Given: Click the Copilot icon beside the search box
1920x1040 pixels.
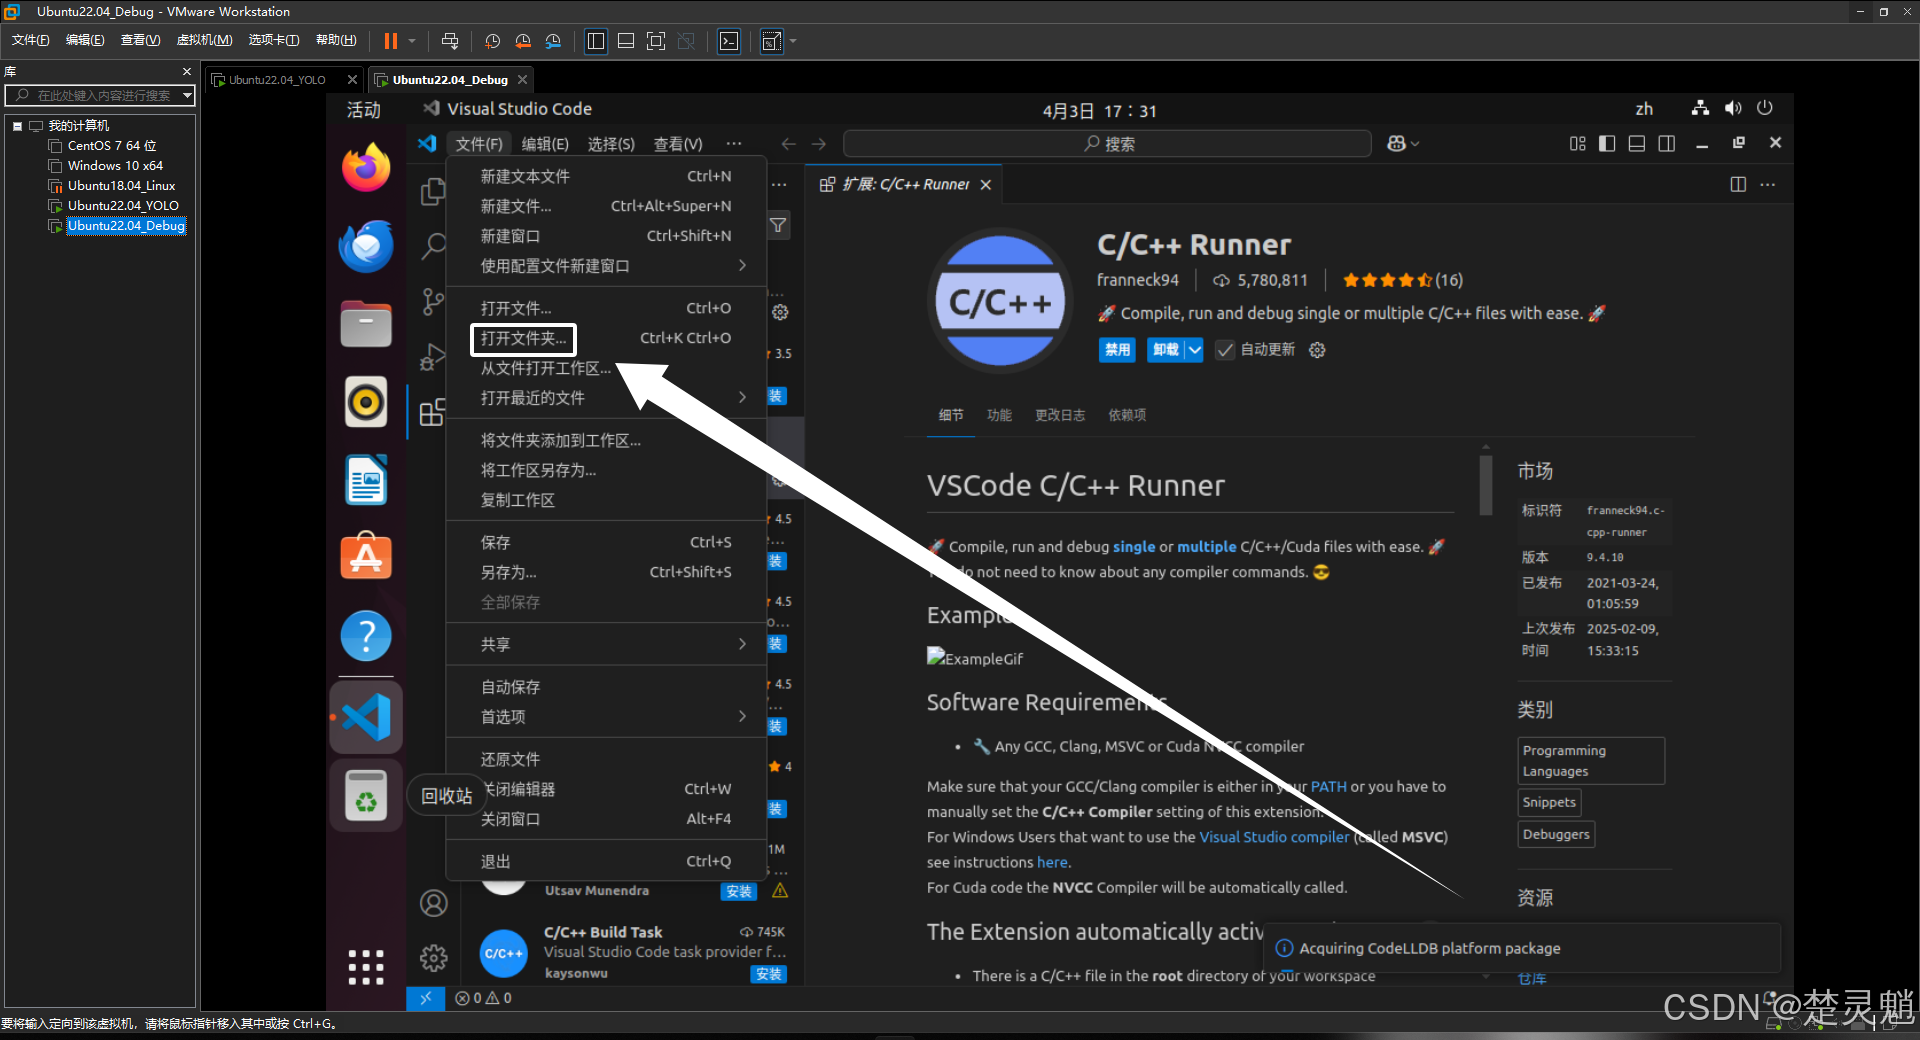Looking at the screenshot, I should 1397,144.
